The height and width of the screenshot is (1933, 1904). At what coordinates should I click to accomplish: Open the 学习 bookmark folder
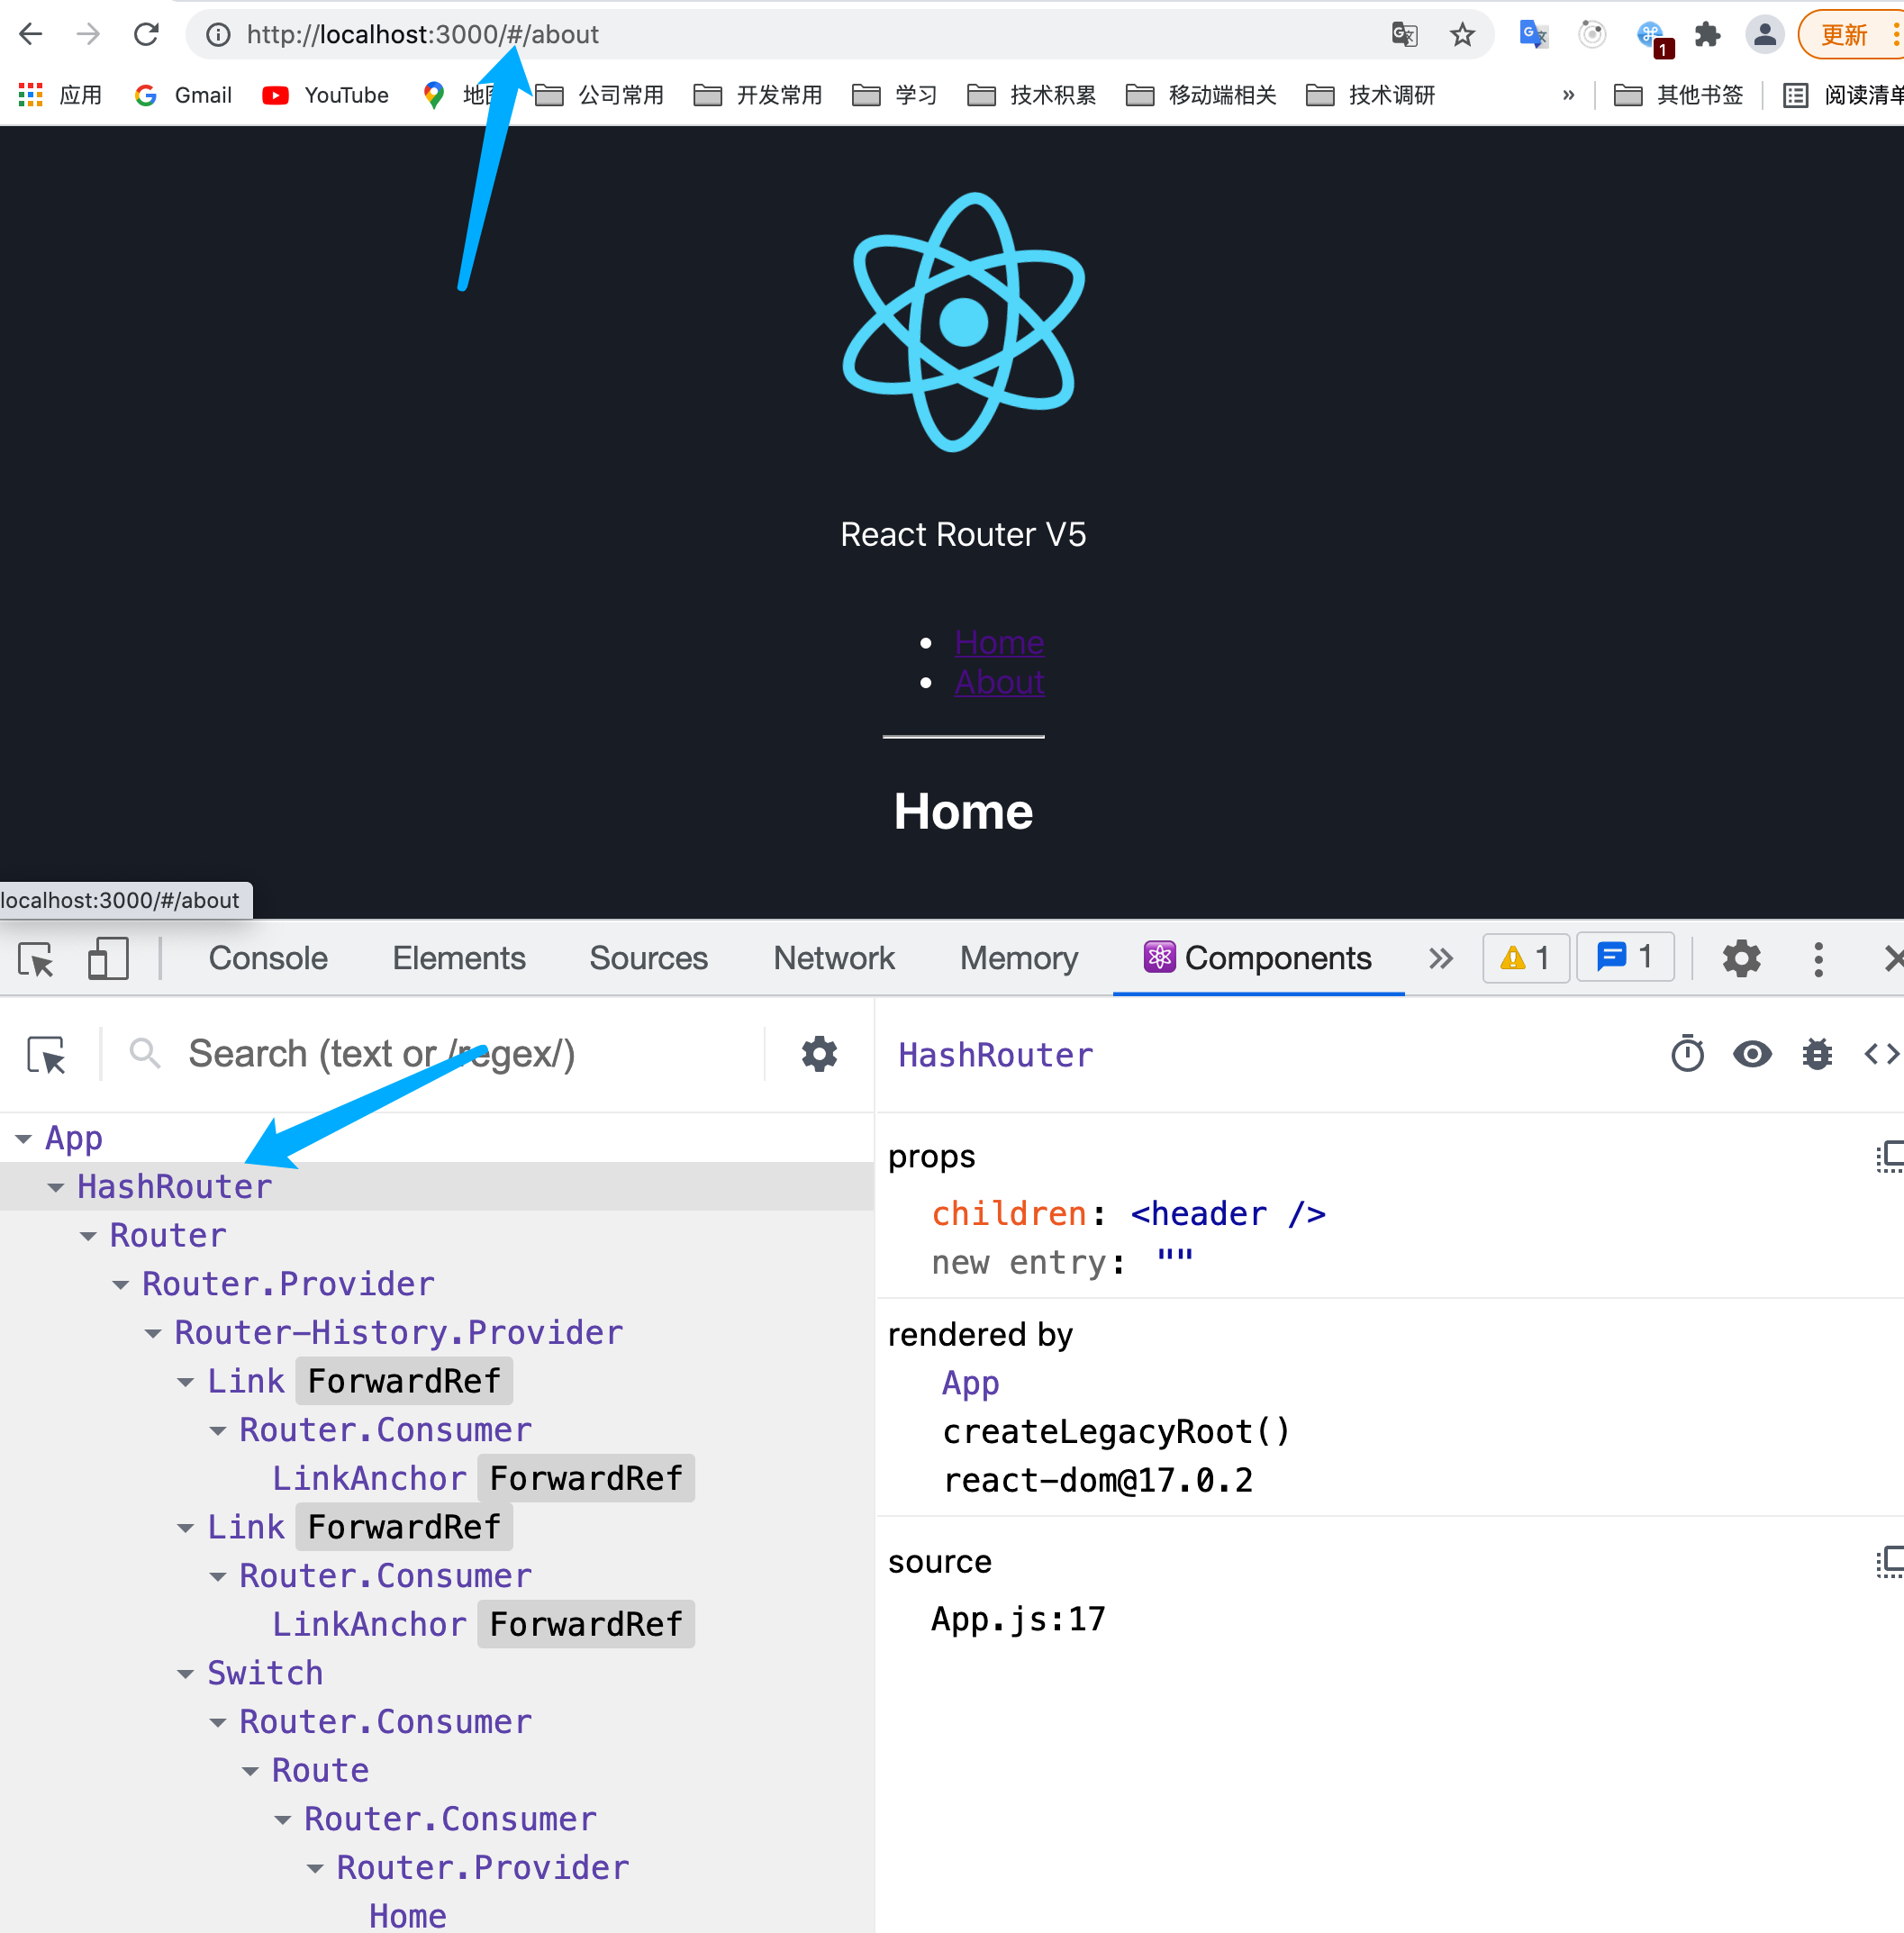(x=895, y=95)
